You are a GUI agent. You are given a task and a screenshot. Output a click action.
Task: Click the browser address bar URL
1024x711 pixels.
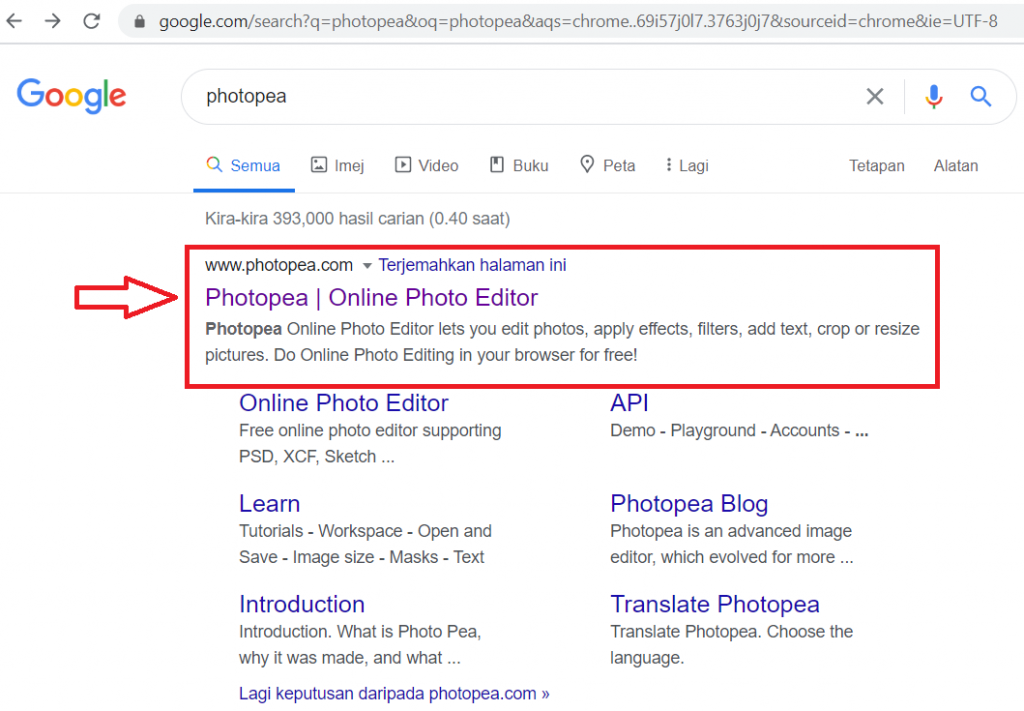click(578, 22)
